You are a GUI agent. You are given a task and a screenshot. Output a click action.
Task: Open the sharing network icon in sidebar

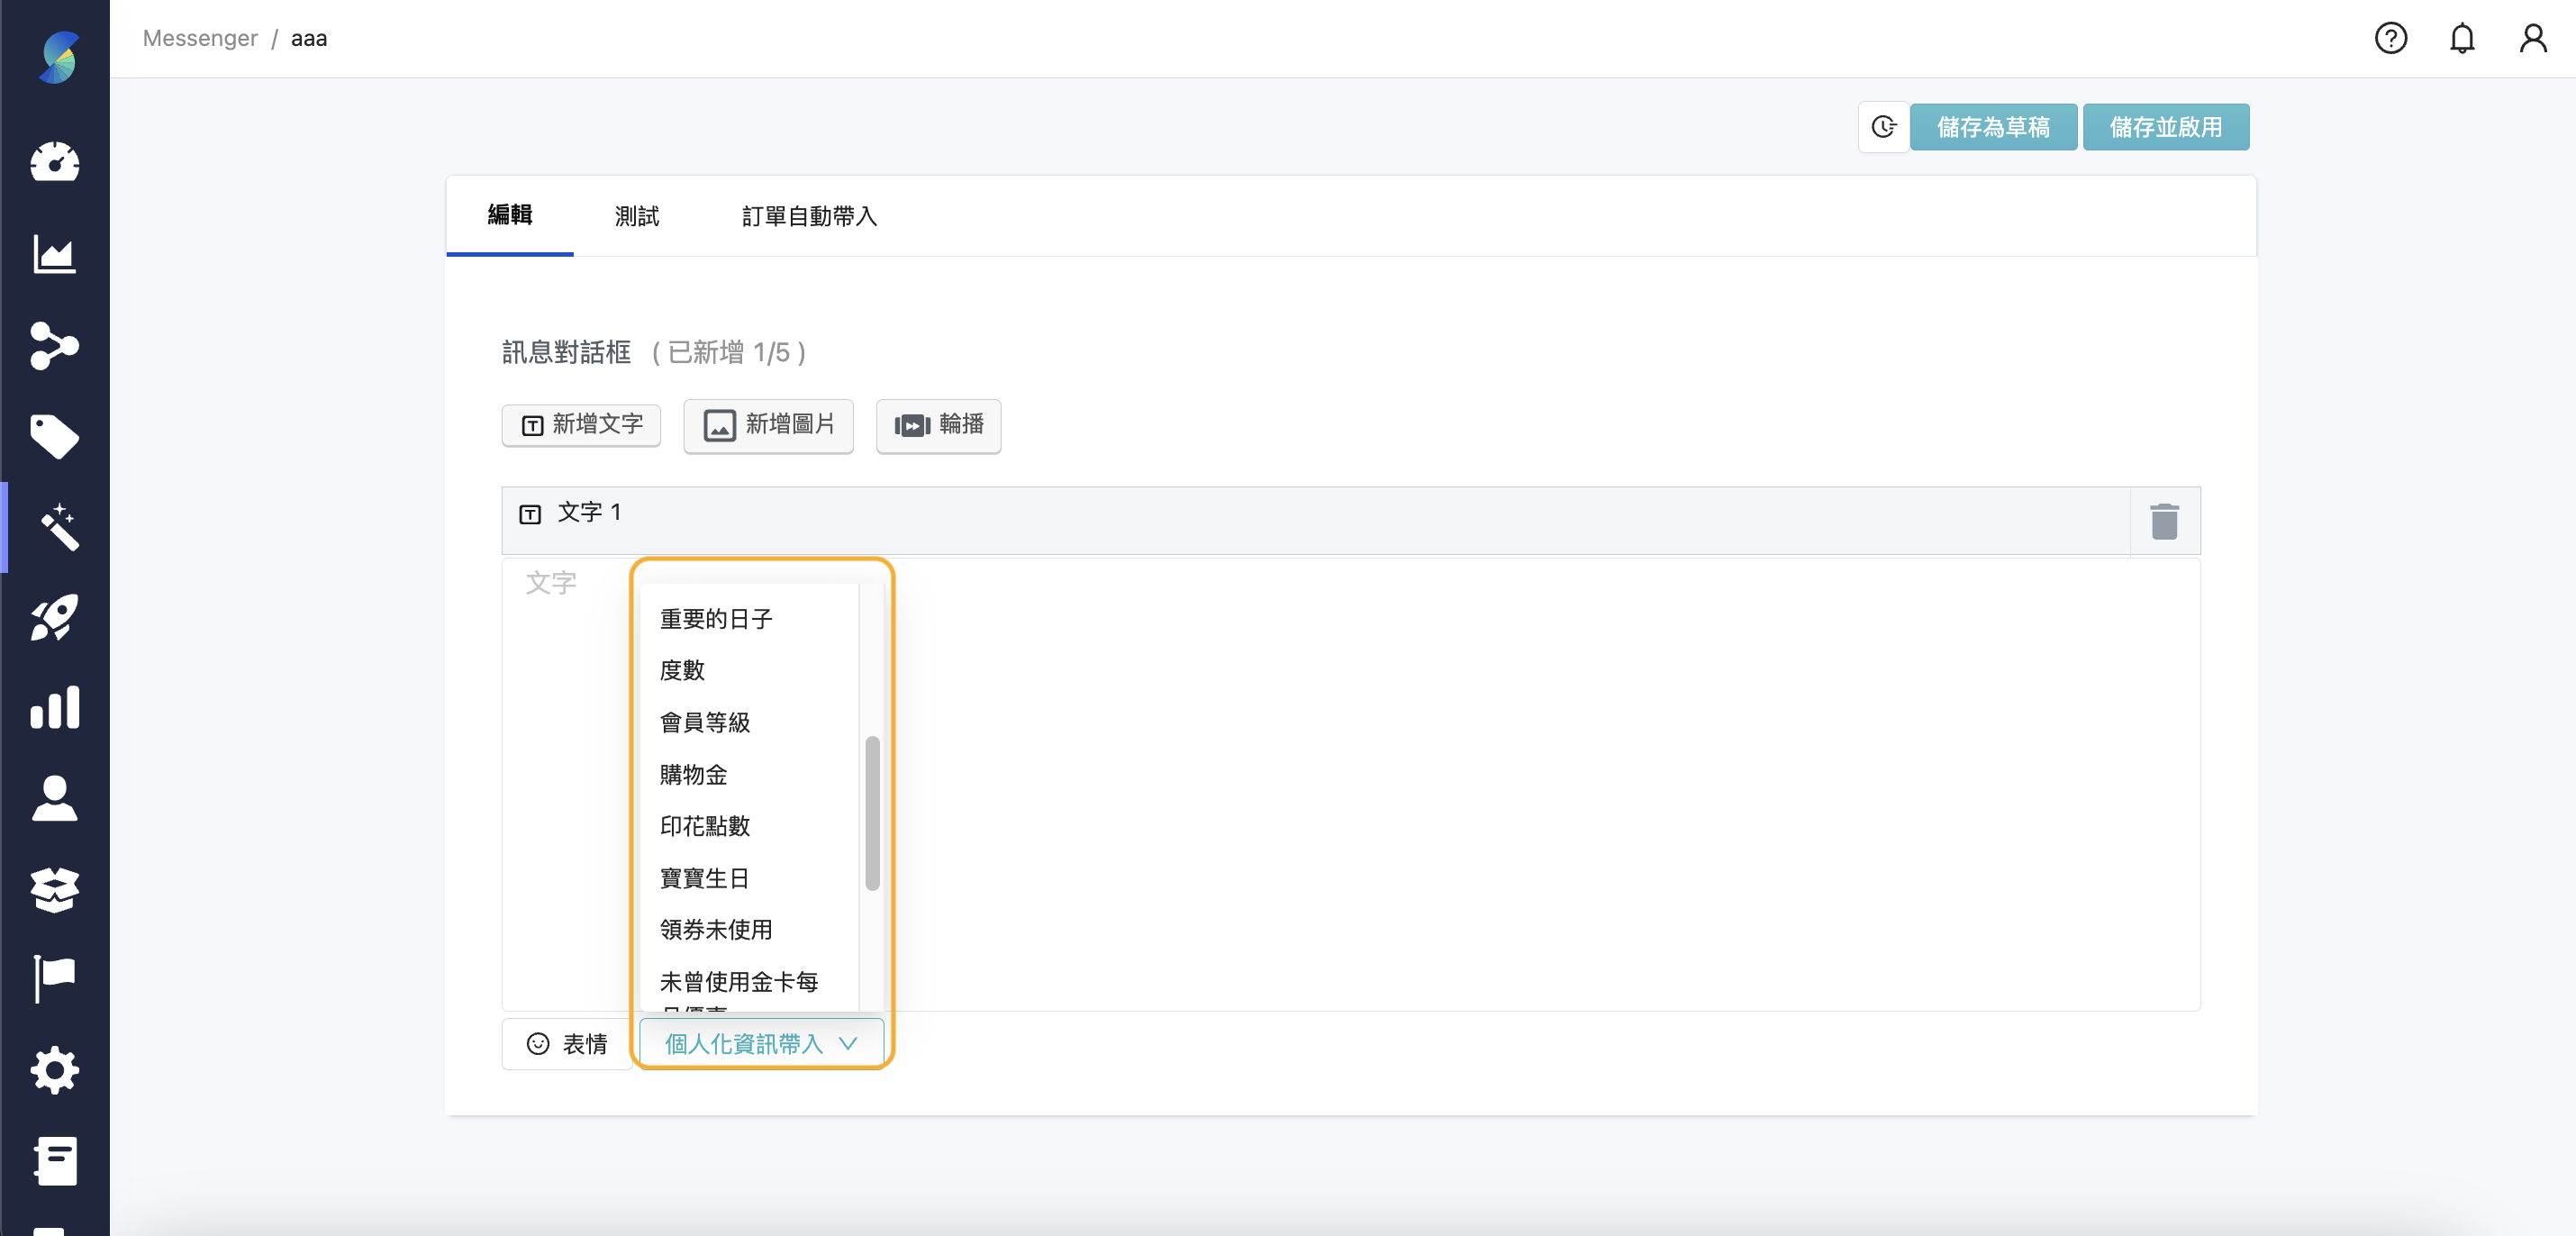55,346
